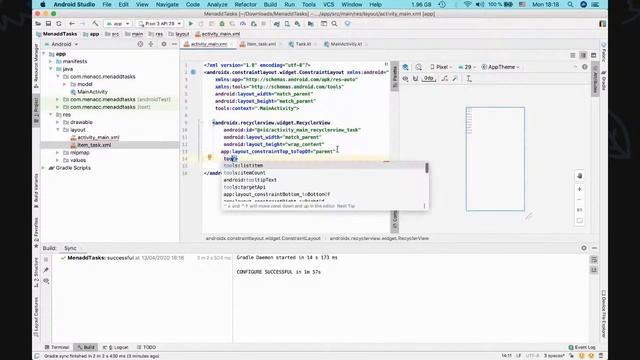640x360 pixels.
Task: Click the Back navigation arrow in toolbar
Action: click(72, 24)
